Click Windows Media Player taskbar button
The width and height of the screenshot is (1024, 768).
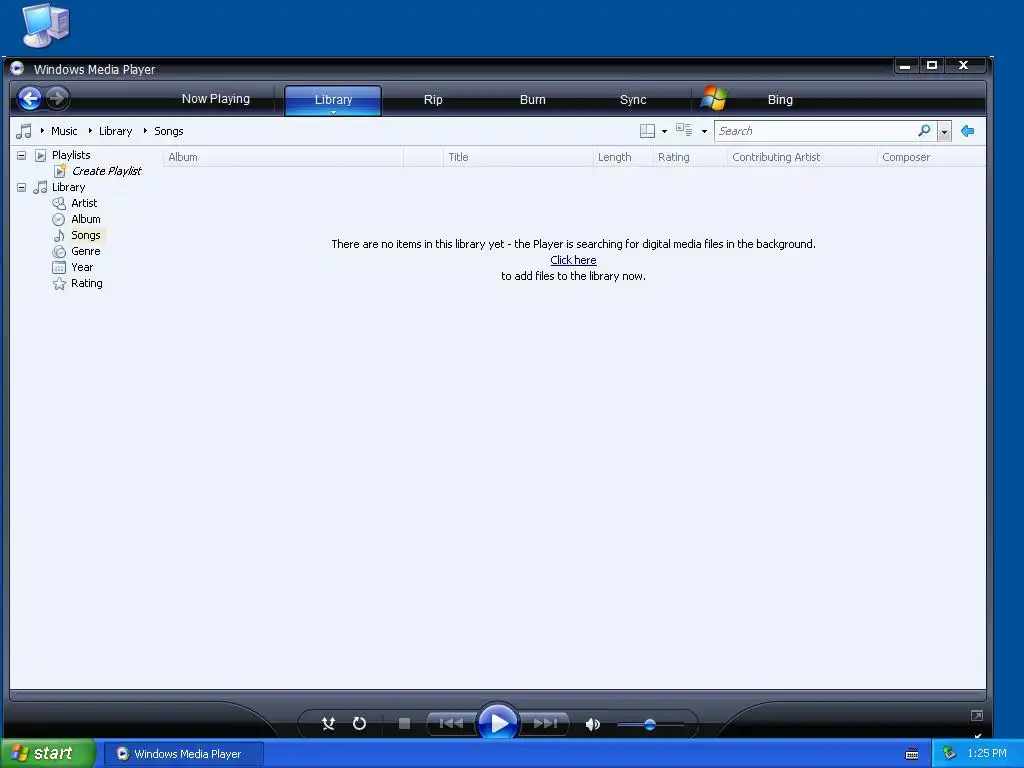click(x=184, y=754)
